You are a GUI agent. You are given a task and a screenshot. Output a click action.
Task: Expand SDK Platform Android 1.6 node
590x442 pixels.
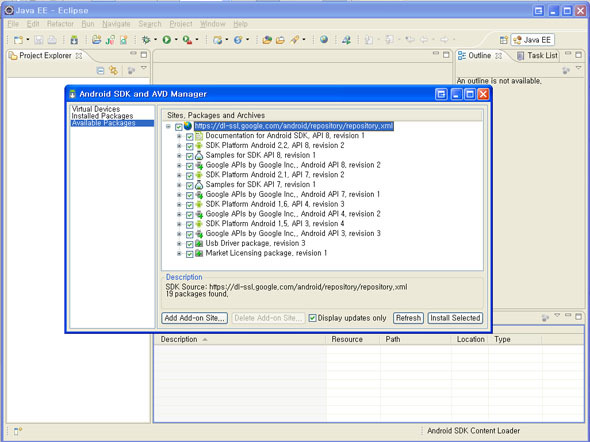click(x=179, y=204)
